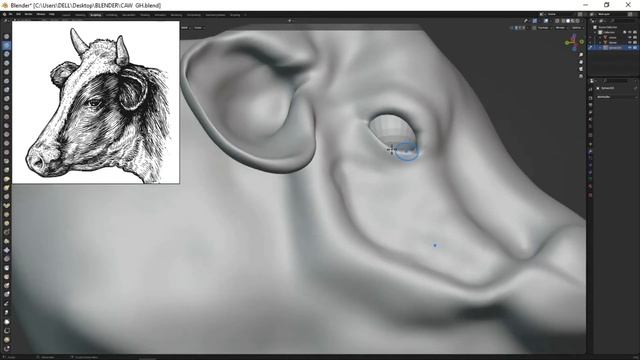Toggle Collection exclude checkbox in outliner
The height and width of the screenshot is (360, 640).
click(x=624, y=32)
